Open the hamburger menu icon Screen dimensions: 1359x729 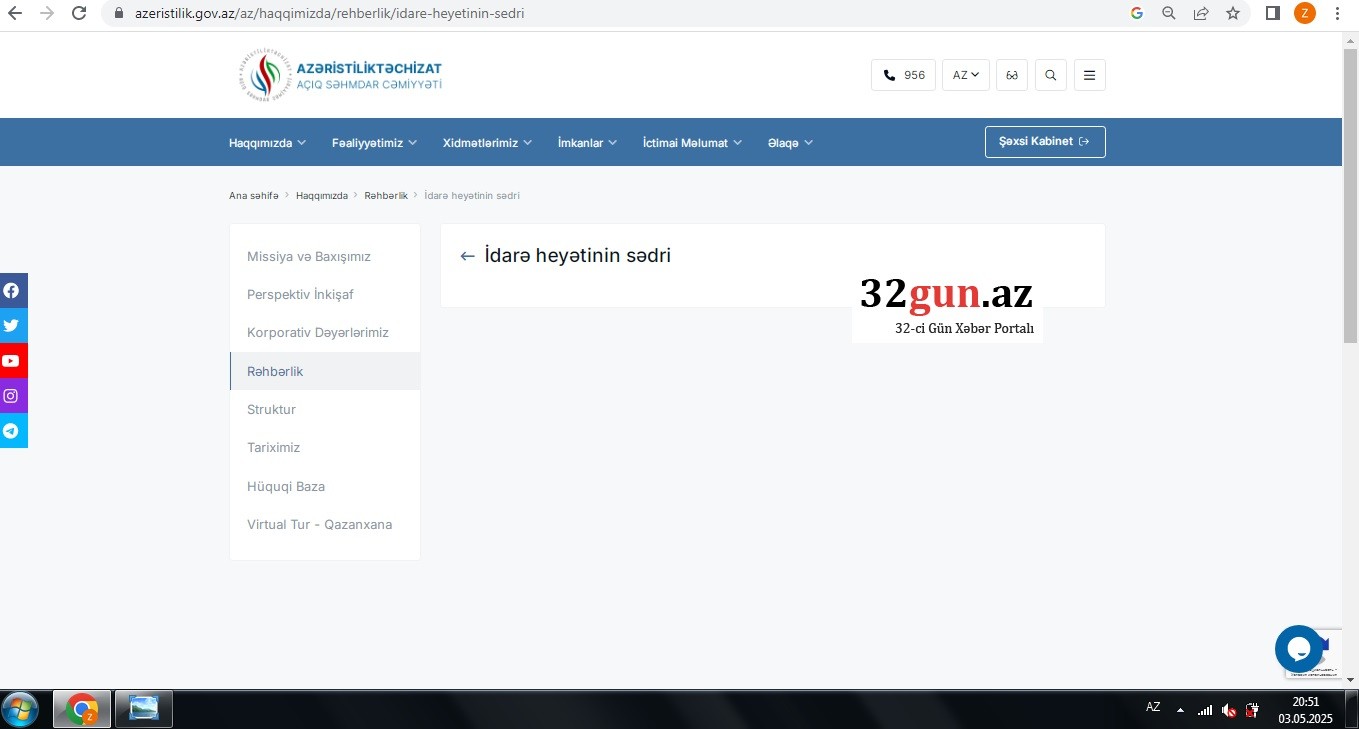pyautogui.click(x=1089, y=75)
